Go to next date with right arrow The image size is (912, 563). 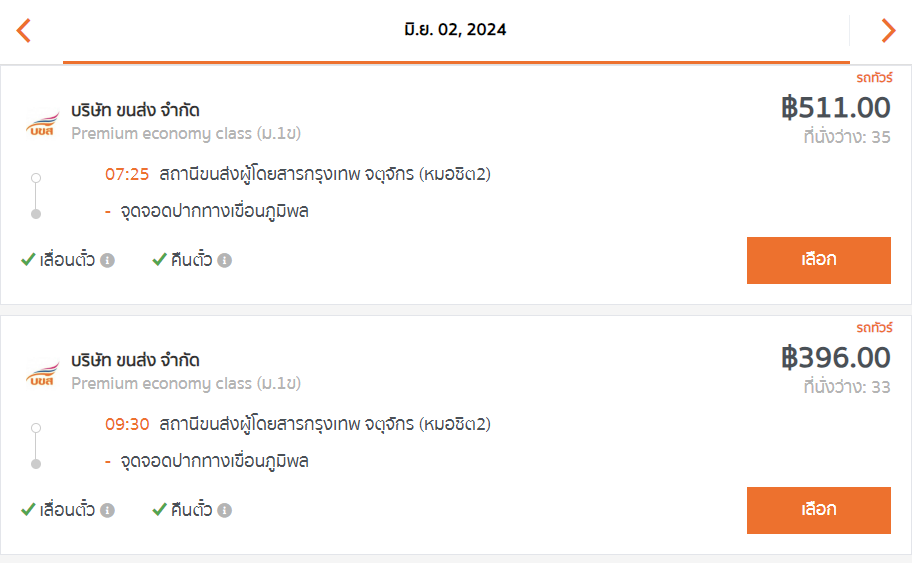(888, 30)
